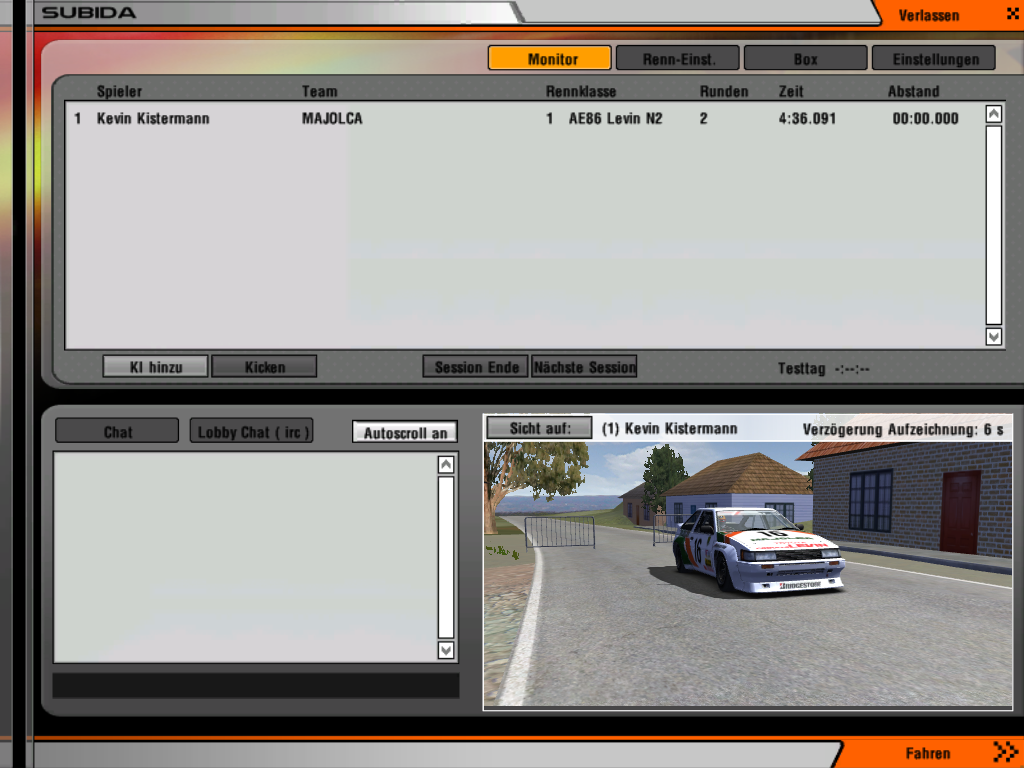End session with Session Ende

coord(476,367)
